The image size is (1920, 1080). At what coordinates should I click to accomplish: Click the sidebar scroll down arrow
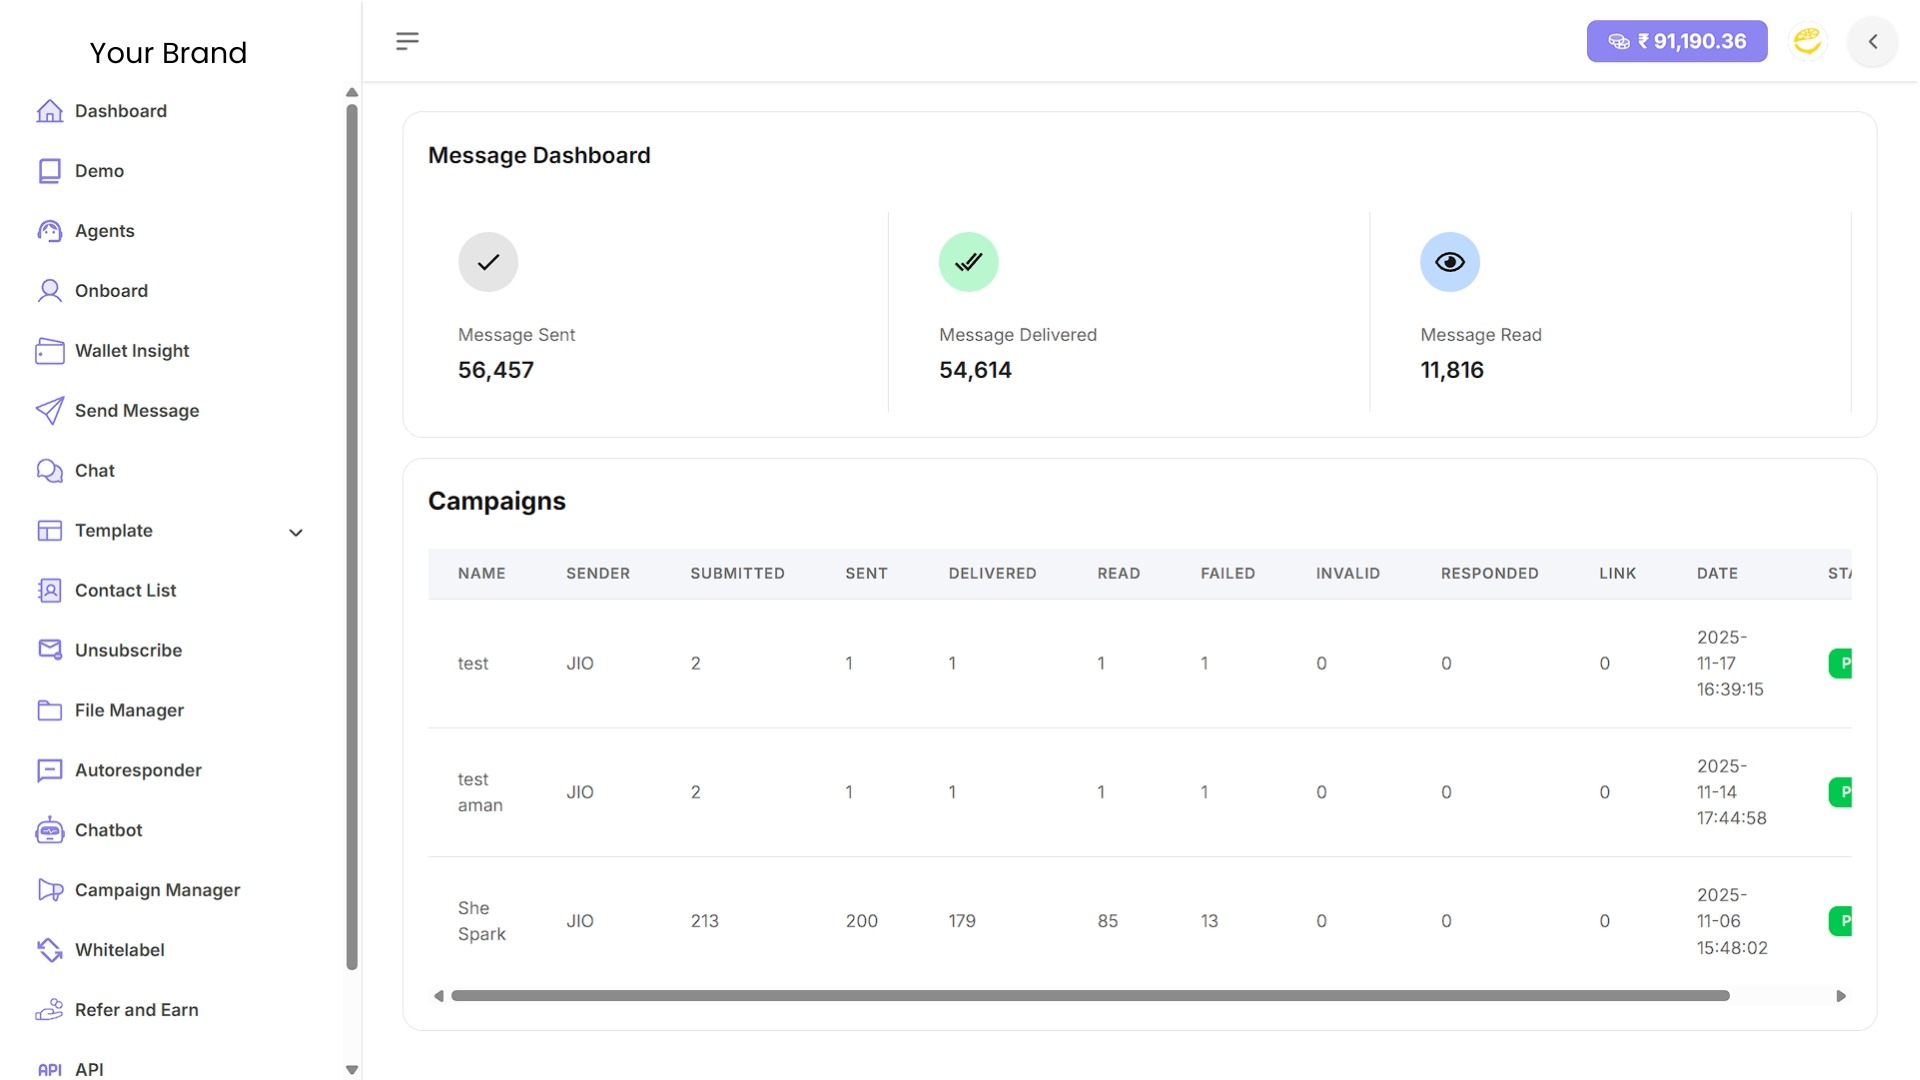tap(352, 1069)
